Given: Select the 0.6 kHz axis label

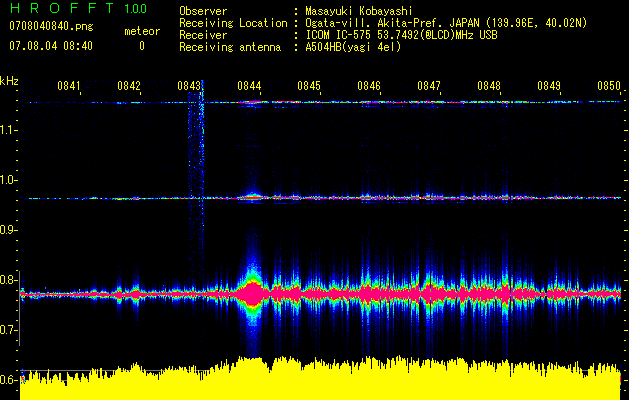Looking at the screenshot, I should 9,380.
